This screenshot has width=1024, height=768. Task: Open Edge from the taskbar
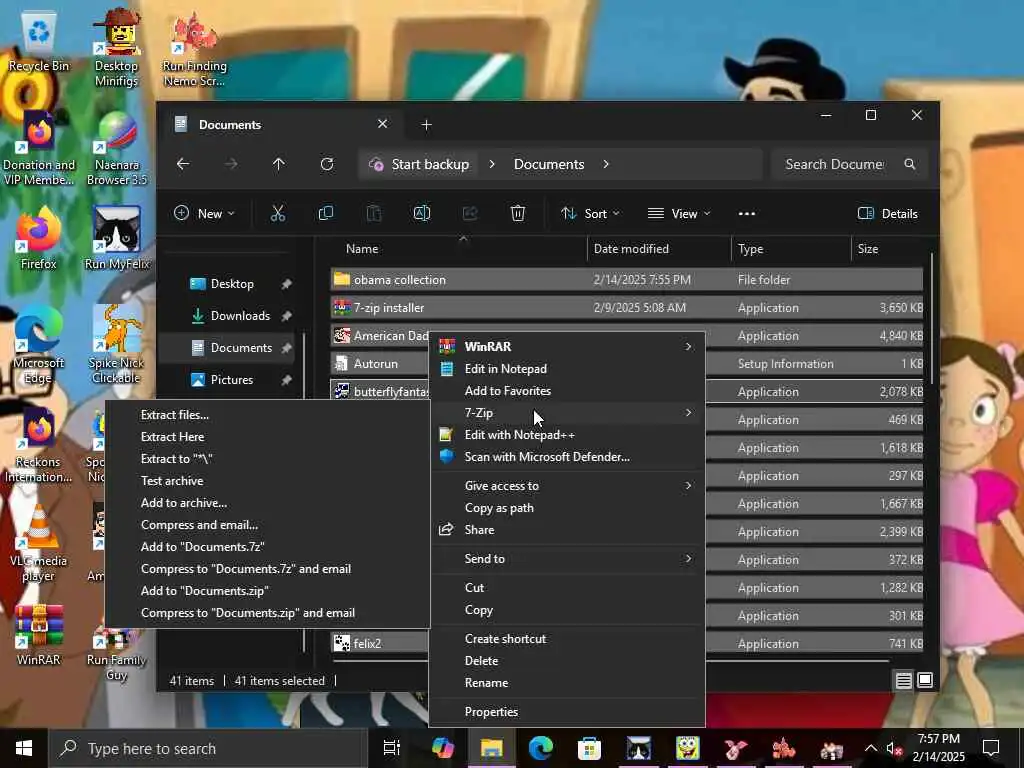click(x=541, y=748)
